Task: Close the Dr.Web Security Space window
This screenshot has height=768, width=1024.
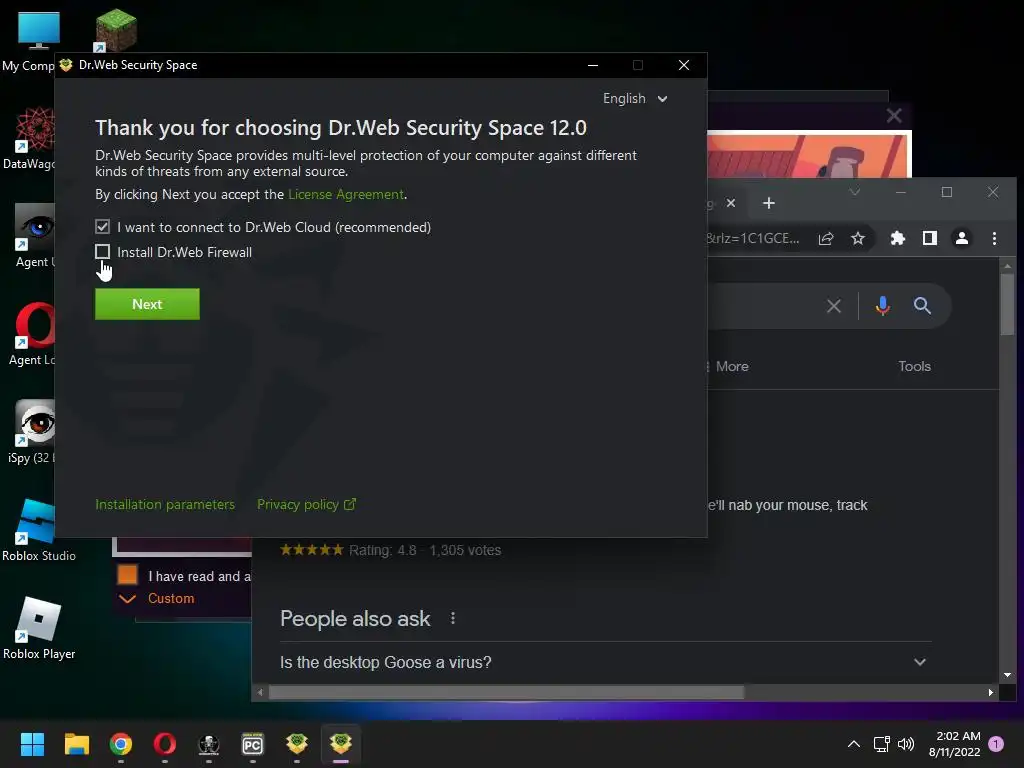Action: 684,65
